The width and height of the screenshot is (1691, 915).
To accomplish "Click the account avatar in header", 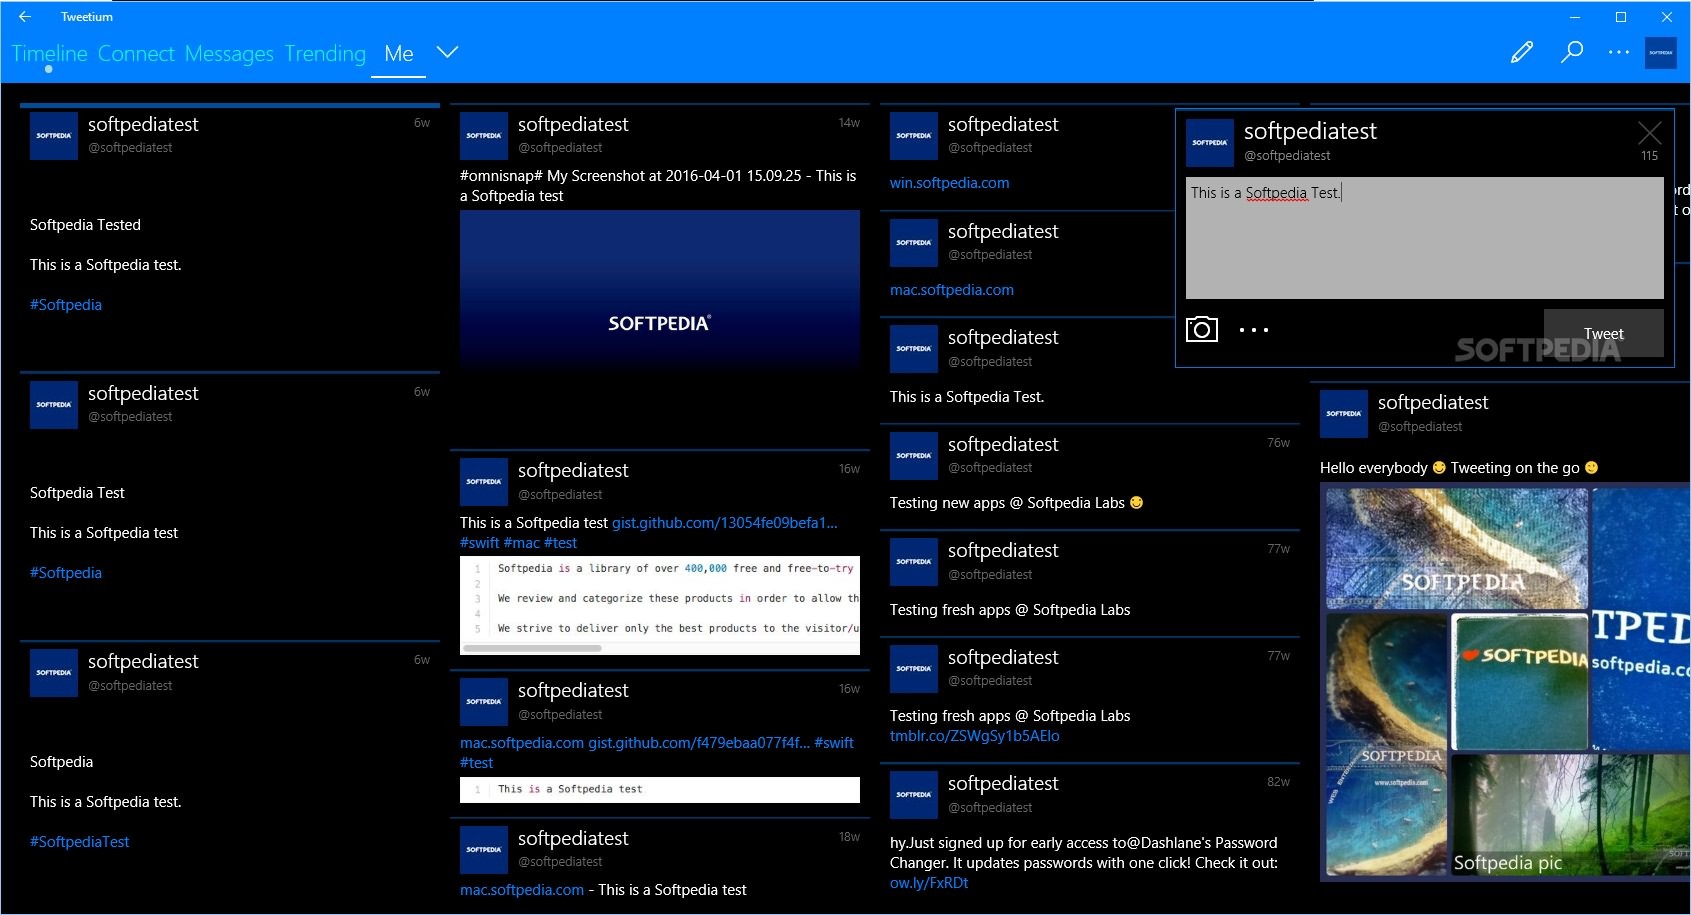I will tap(1661, 52).
